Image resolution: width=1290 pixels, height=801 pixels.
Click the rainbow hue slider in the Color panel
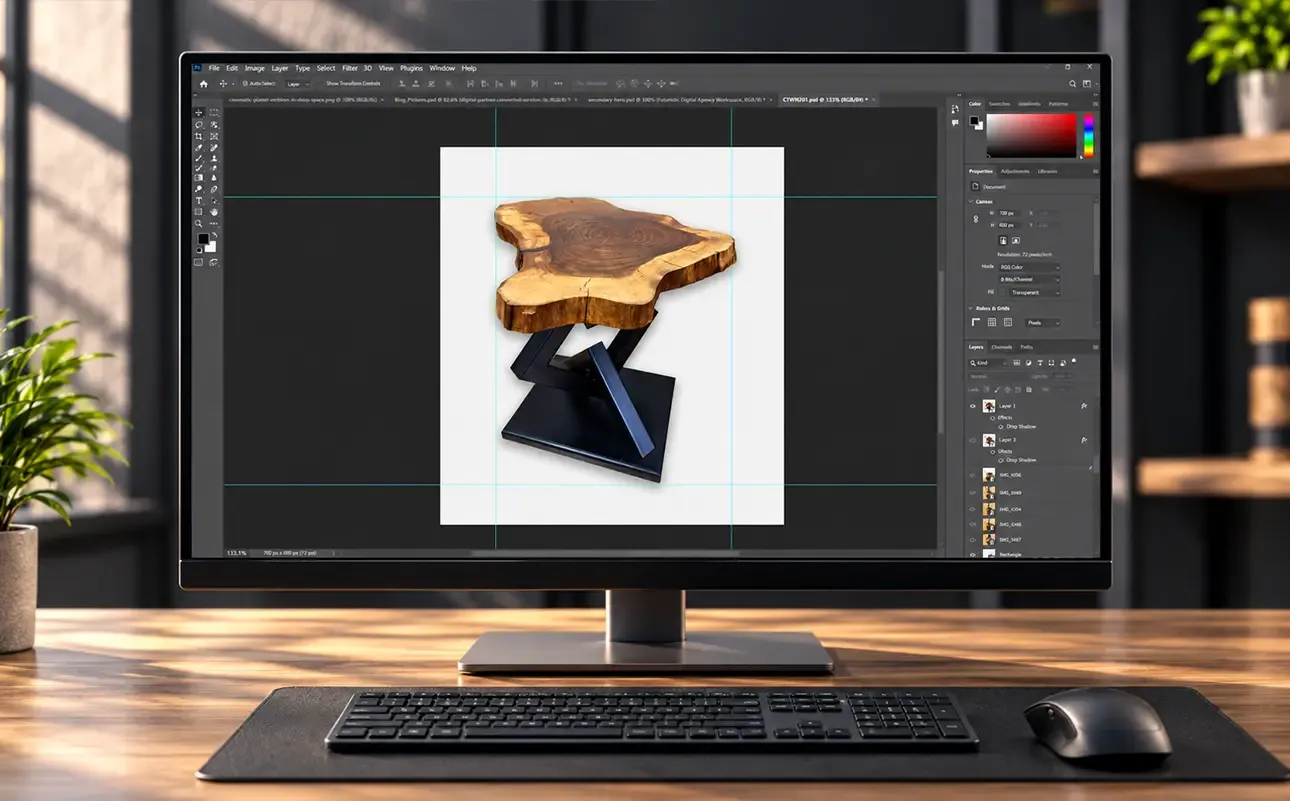(1088, 135)
